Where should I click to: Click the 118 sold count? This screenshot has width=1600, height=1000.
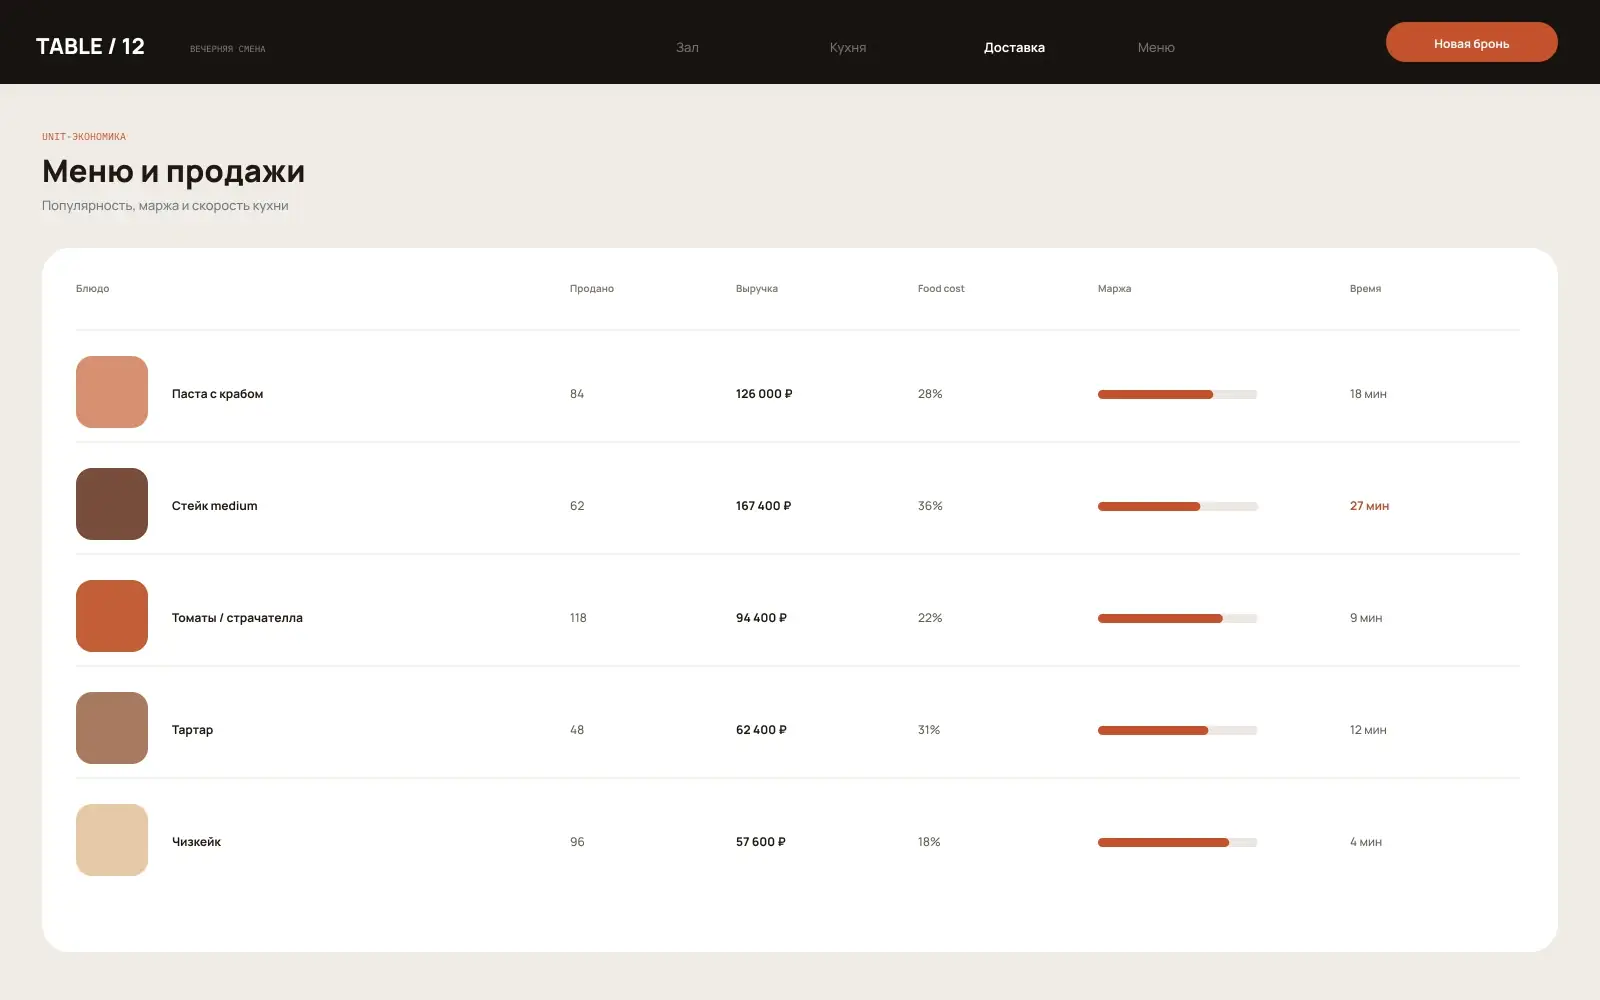(578, 618)
